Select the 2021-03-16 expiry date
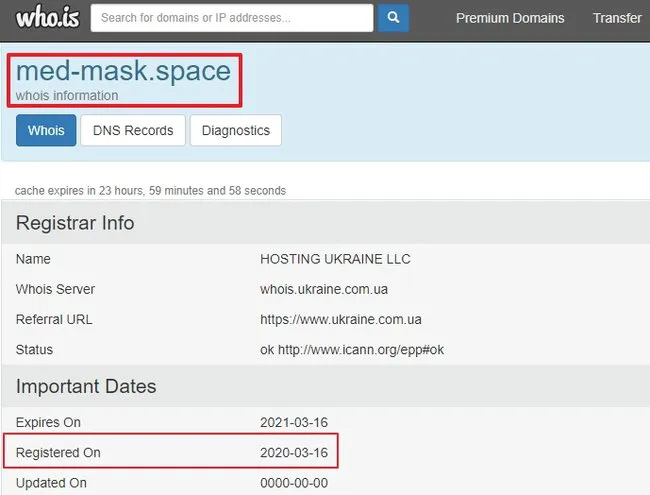Viewport: 650px width, 495px height. (294, 422)
